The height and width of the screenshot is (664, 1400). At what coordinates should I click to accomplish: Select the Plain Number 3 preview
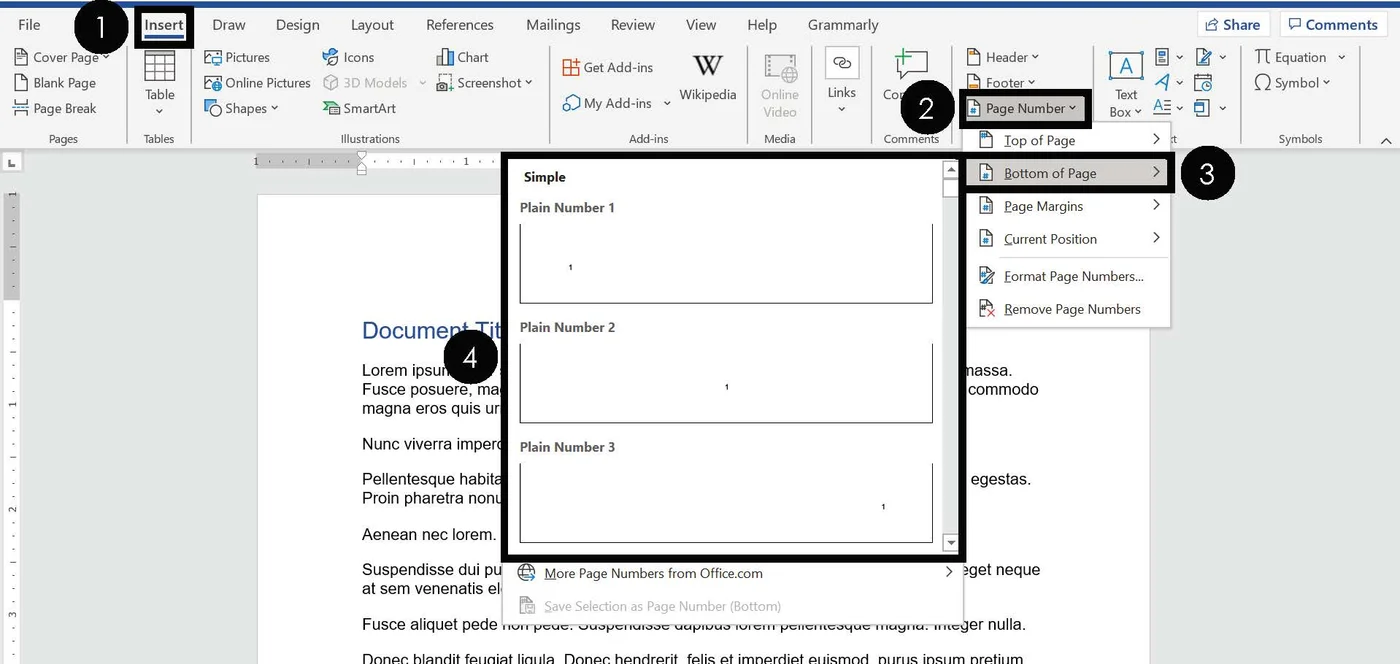click(x=726, y=502)
